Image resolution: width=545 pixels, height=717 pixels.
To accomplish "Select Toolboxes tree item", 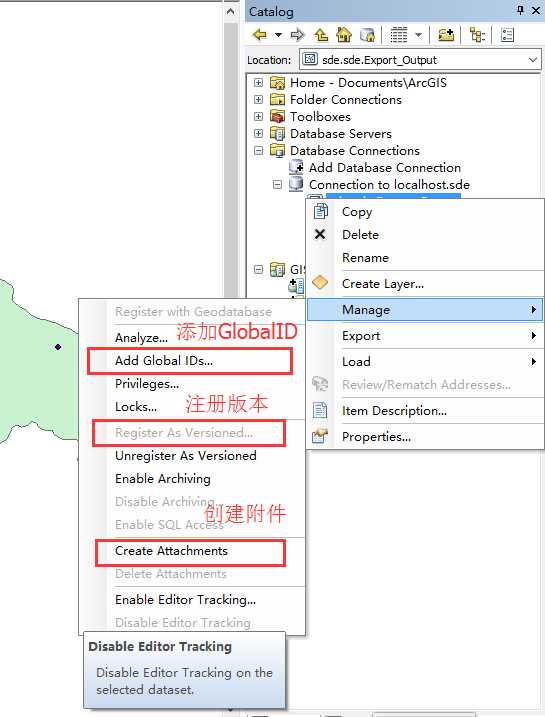I will [320, 117].
